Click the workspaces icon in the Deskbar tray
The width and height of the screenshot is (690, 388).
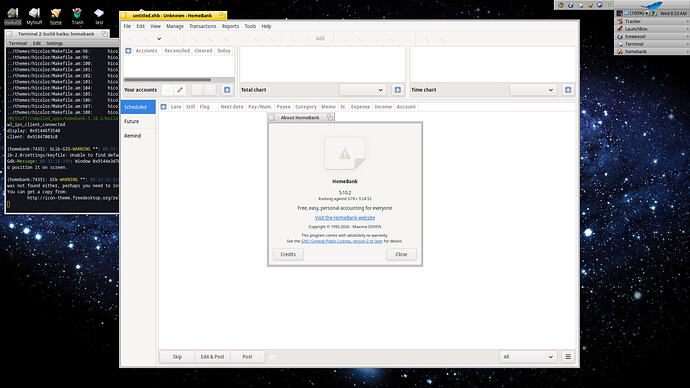pos(620,13)
